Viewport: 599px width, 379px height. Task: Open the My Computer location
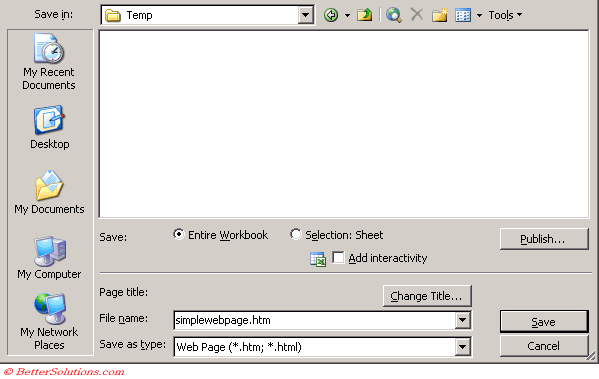pos(49,258)
